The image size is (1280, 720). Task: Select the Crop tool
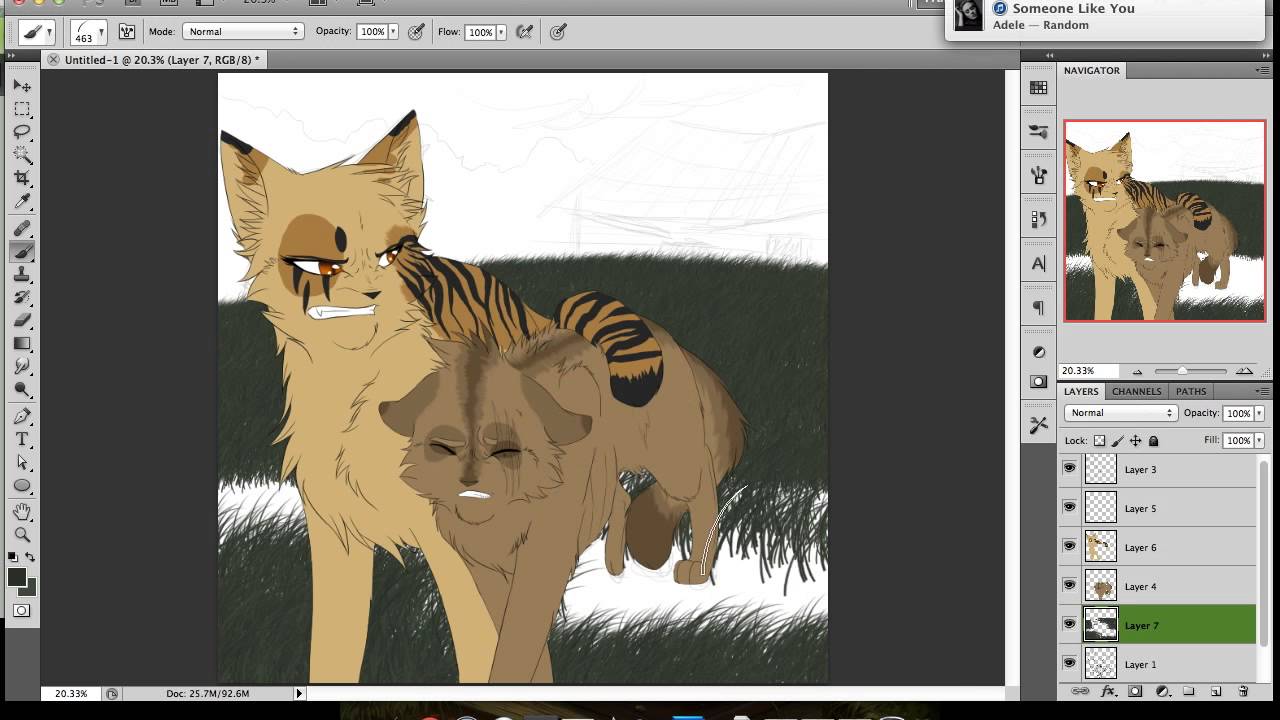coord(22,178)
